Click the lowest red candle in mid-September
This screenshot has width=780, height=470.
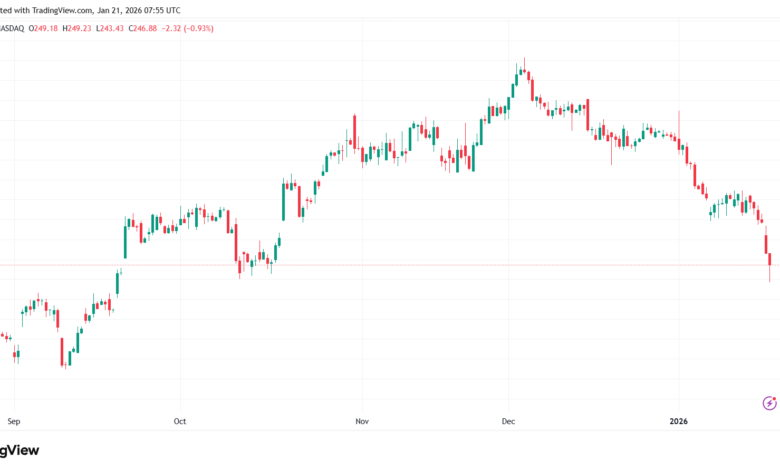pyautogui.click(x=62, y=351)
